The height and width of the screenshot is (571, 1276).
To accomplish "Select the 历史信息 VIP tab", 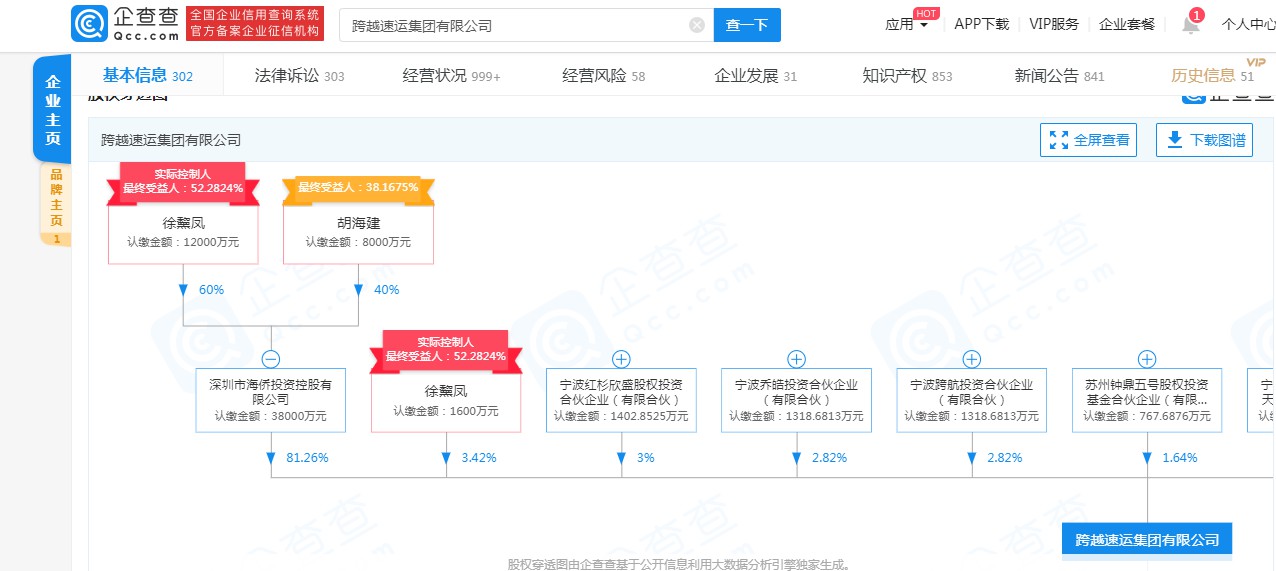I will coord(1212,75).
